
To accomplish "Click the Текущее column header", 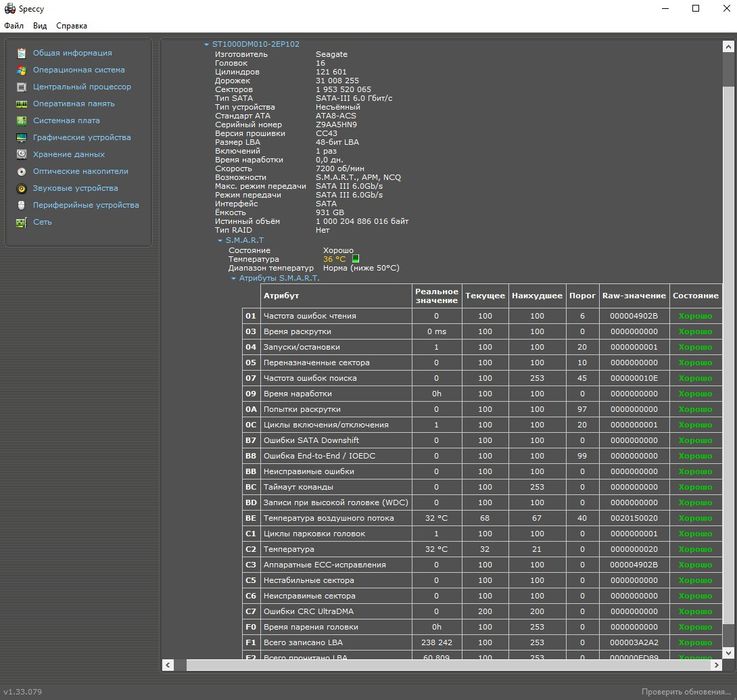I will (485, 296).
